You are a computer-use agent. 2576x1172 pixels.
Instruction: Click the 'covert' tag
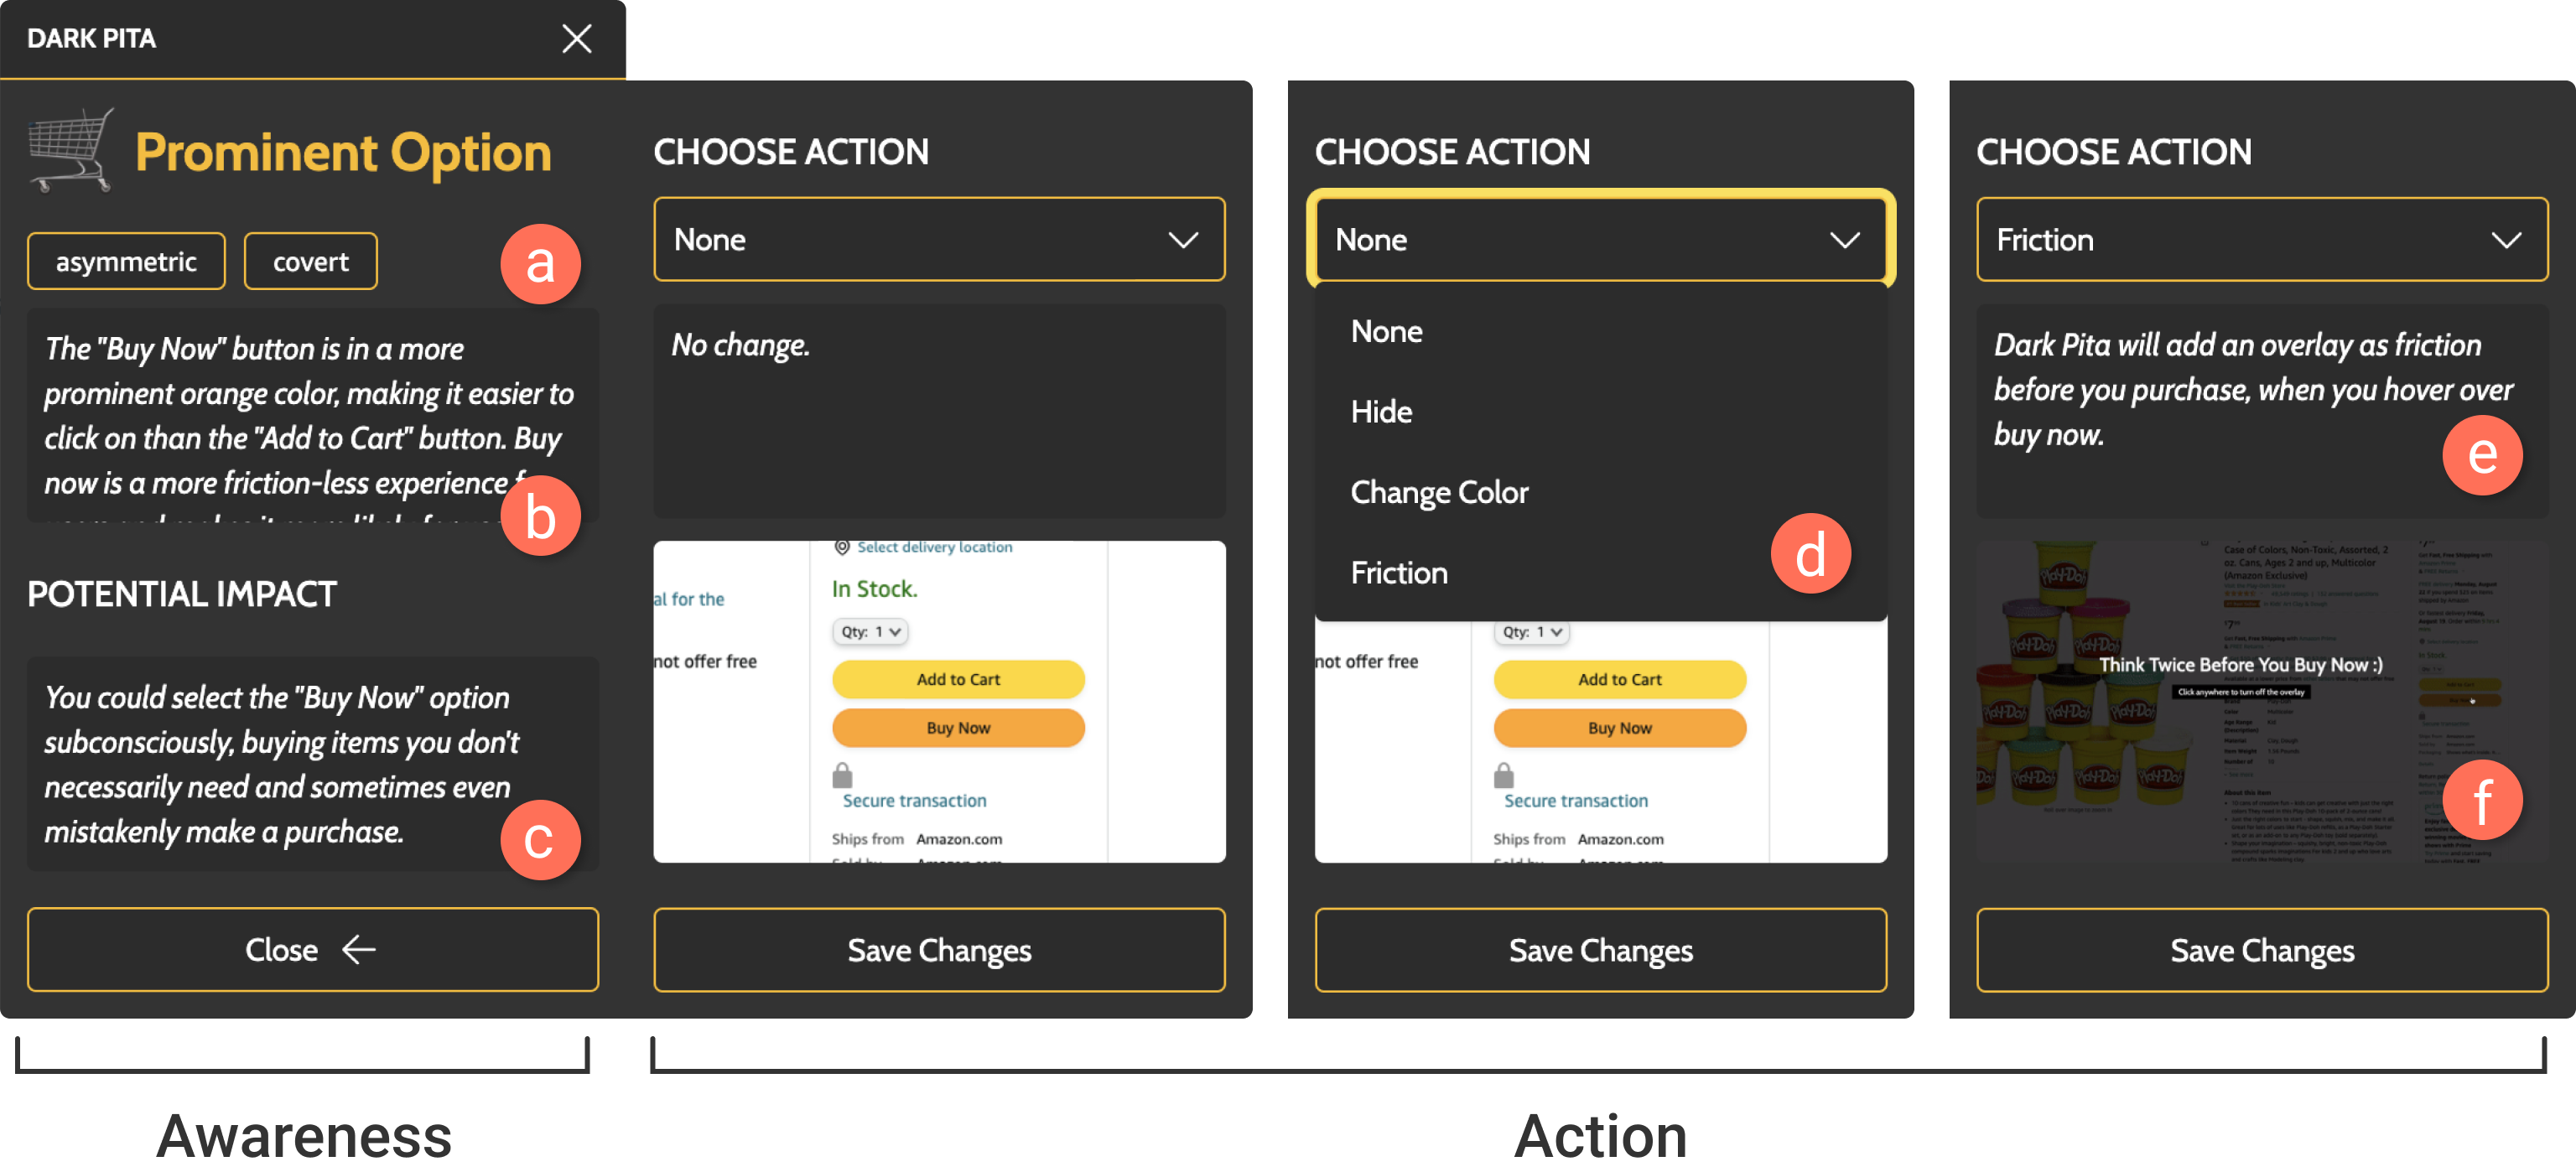coord(310,262)
